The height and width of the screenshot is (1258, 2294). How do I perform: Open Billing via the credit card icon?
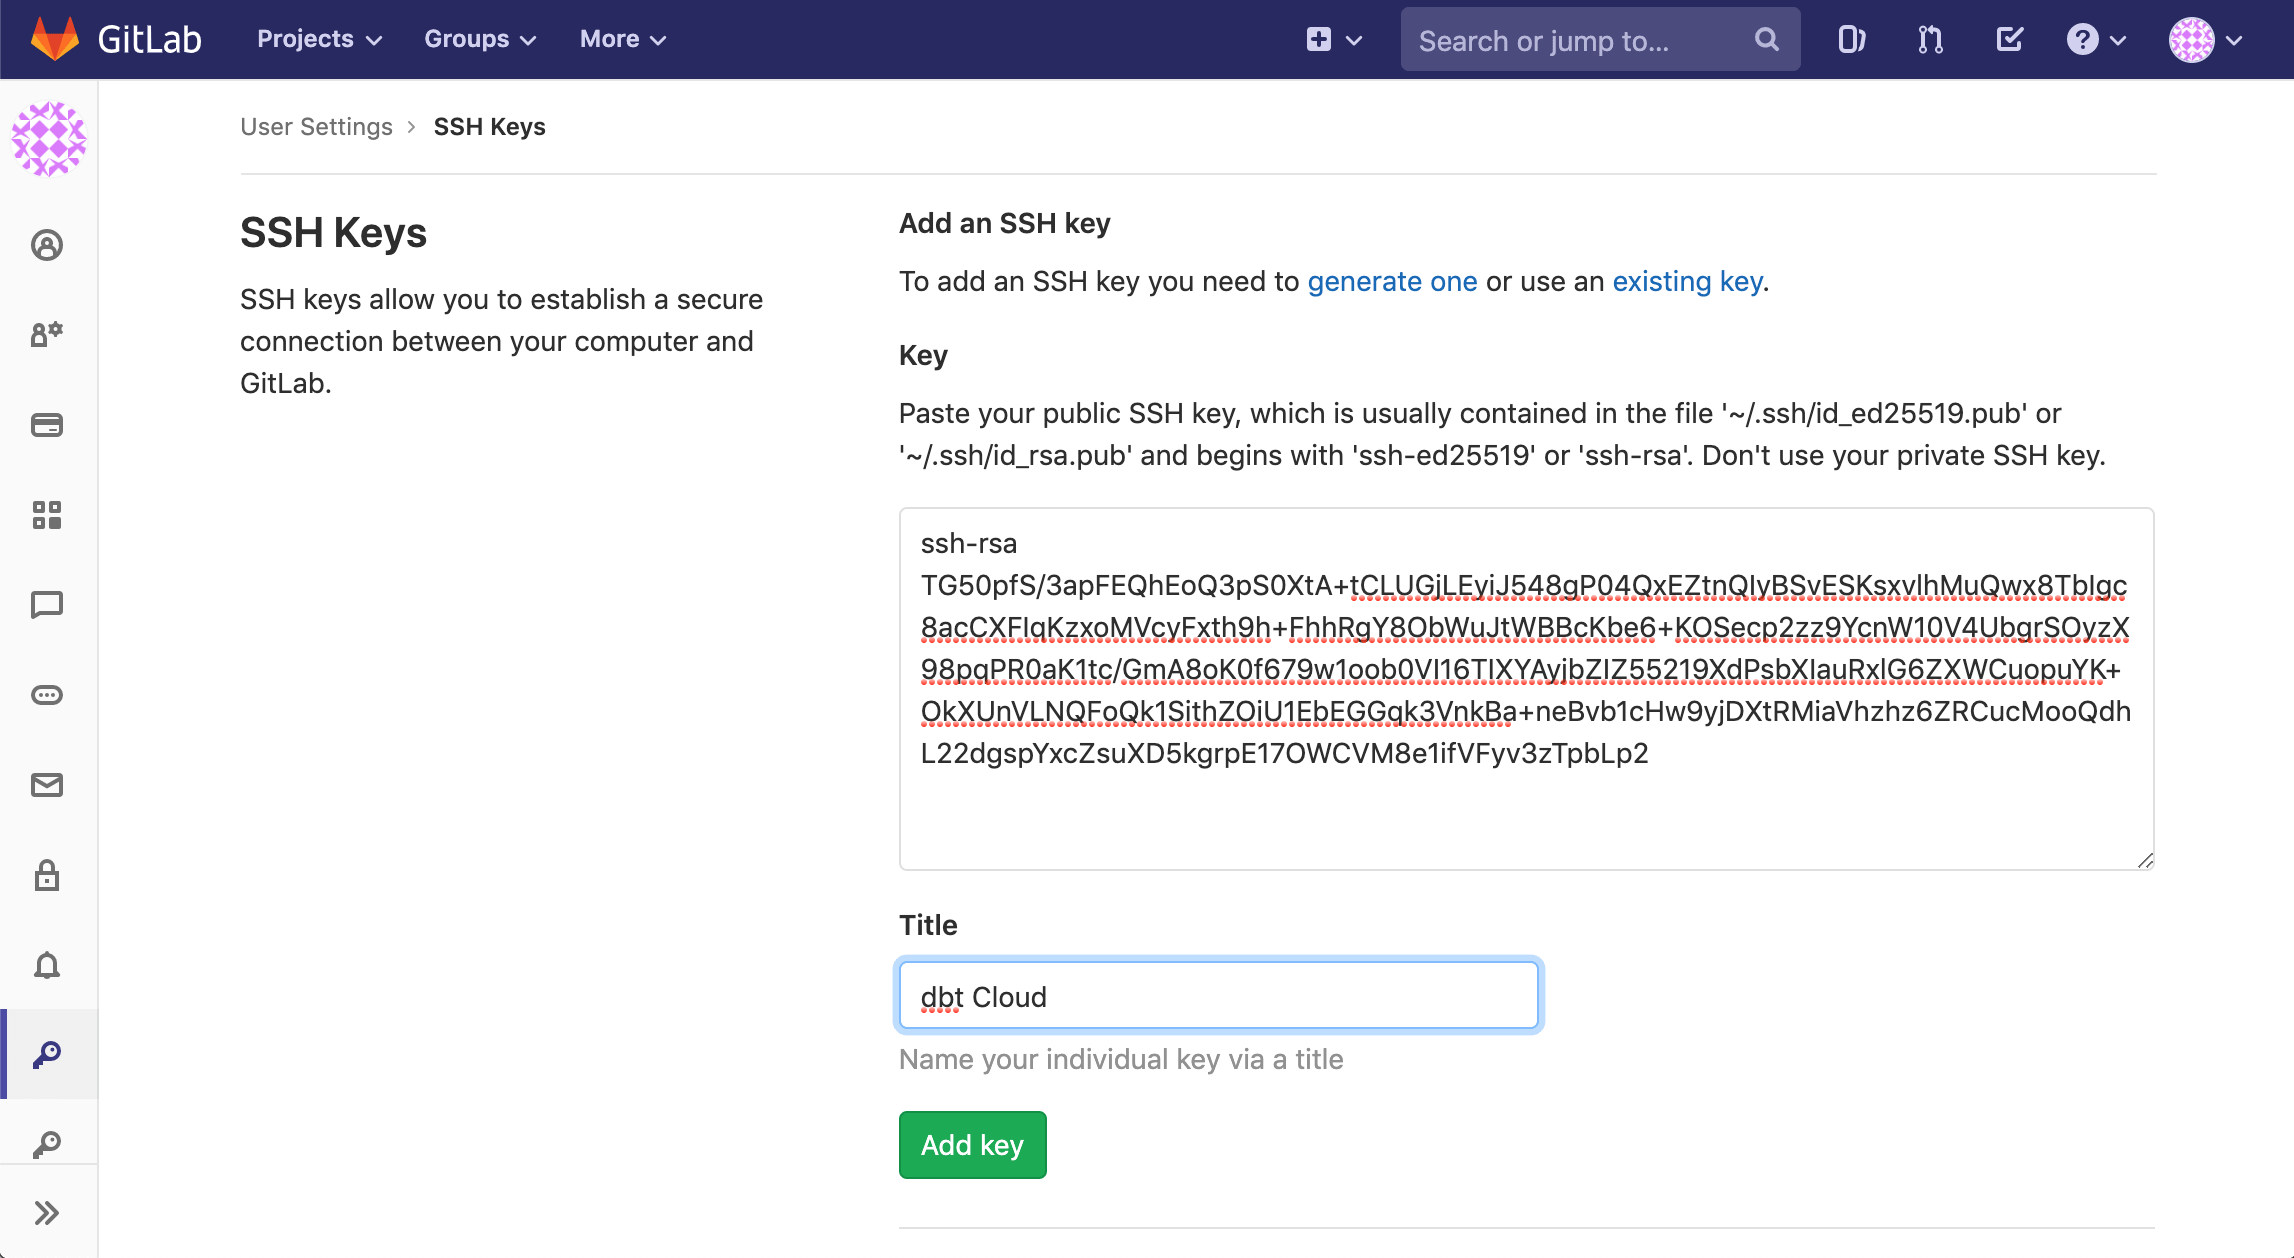[x=48, y=425]
